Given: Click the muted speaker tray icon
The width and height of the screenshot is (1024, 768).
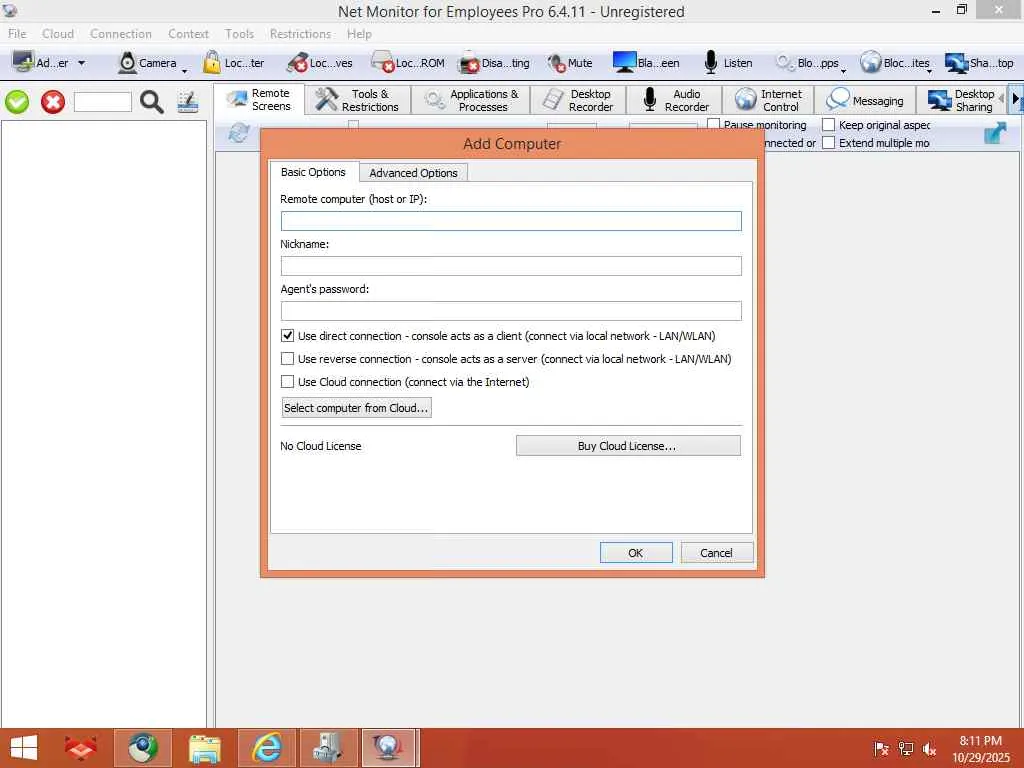Looking at the screenshot, I should click(x=929, y=748).
